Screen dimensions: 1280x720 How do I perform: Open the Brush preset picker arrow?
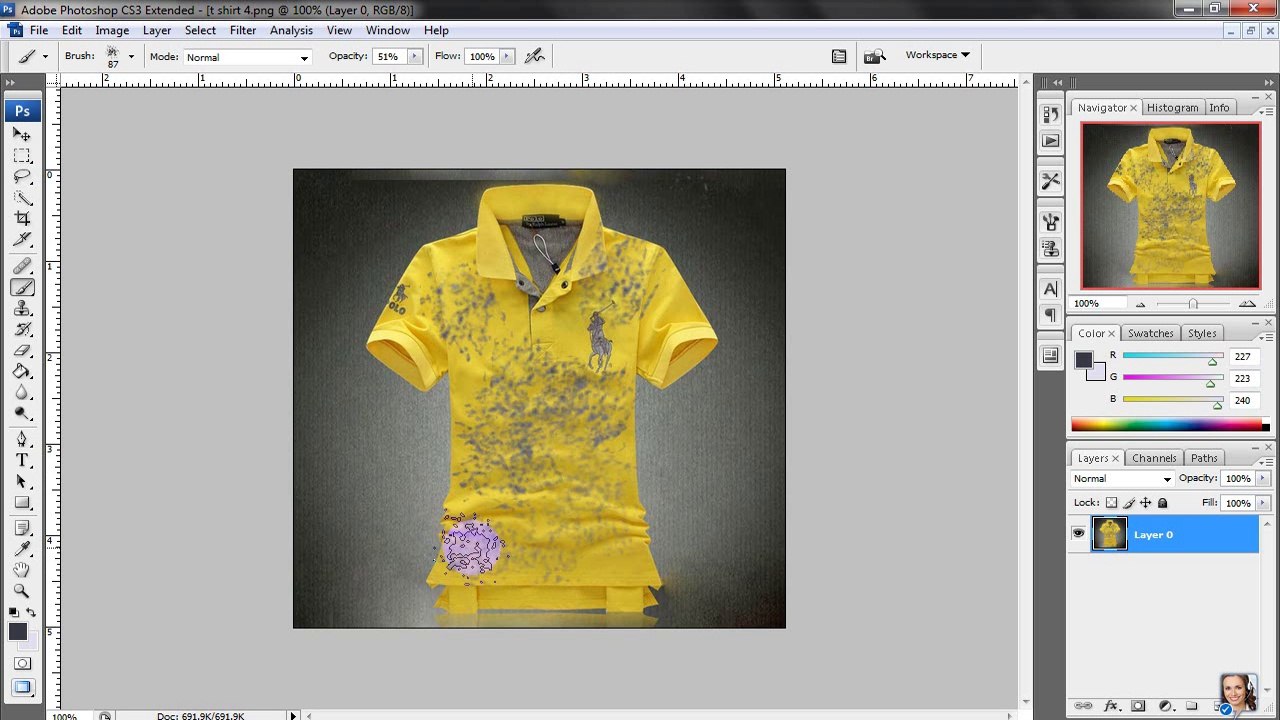pyautogui.click(x=131, y=57)
